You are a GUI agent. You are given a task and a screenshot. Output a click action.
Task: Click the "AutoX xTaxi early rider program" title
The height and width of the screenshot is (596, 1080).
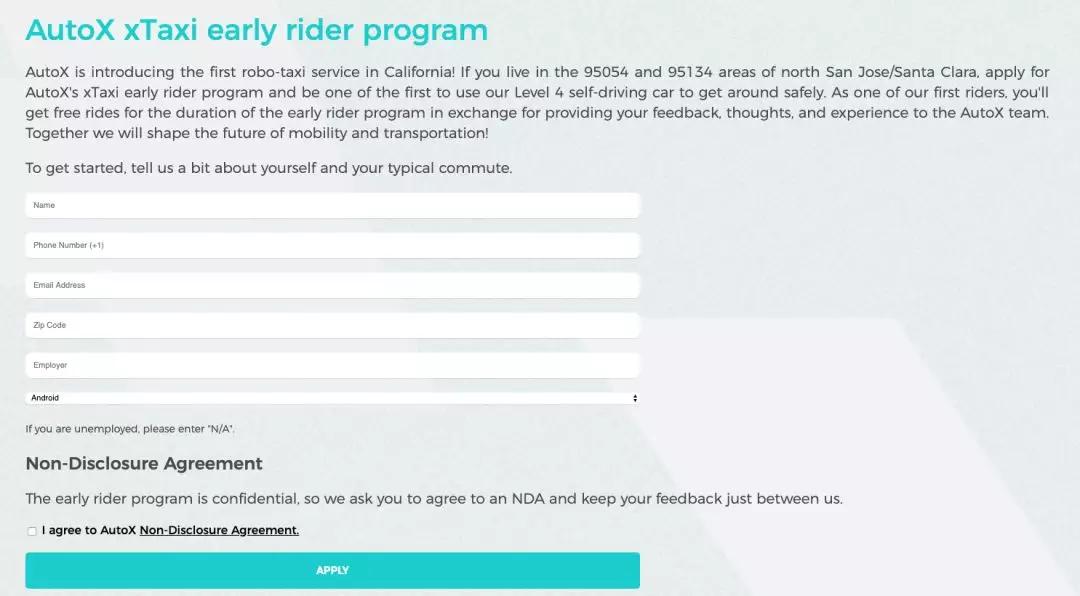pos(257,30)
